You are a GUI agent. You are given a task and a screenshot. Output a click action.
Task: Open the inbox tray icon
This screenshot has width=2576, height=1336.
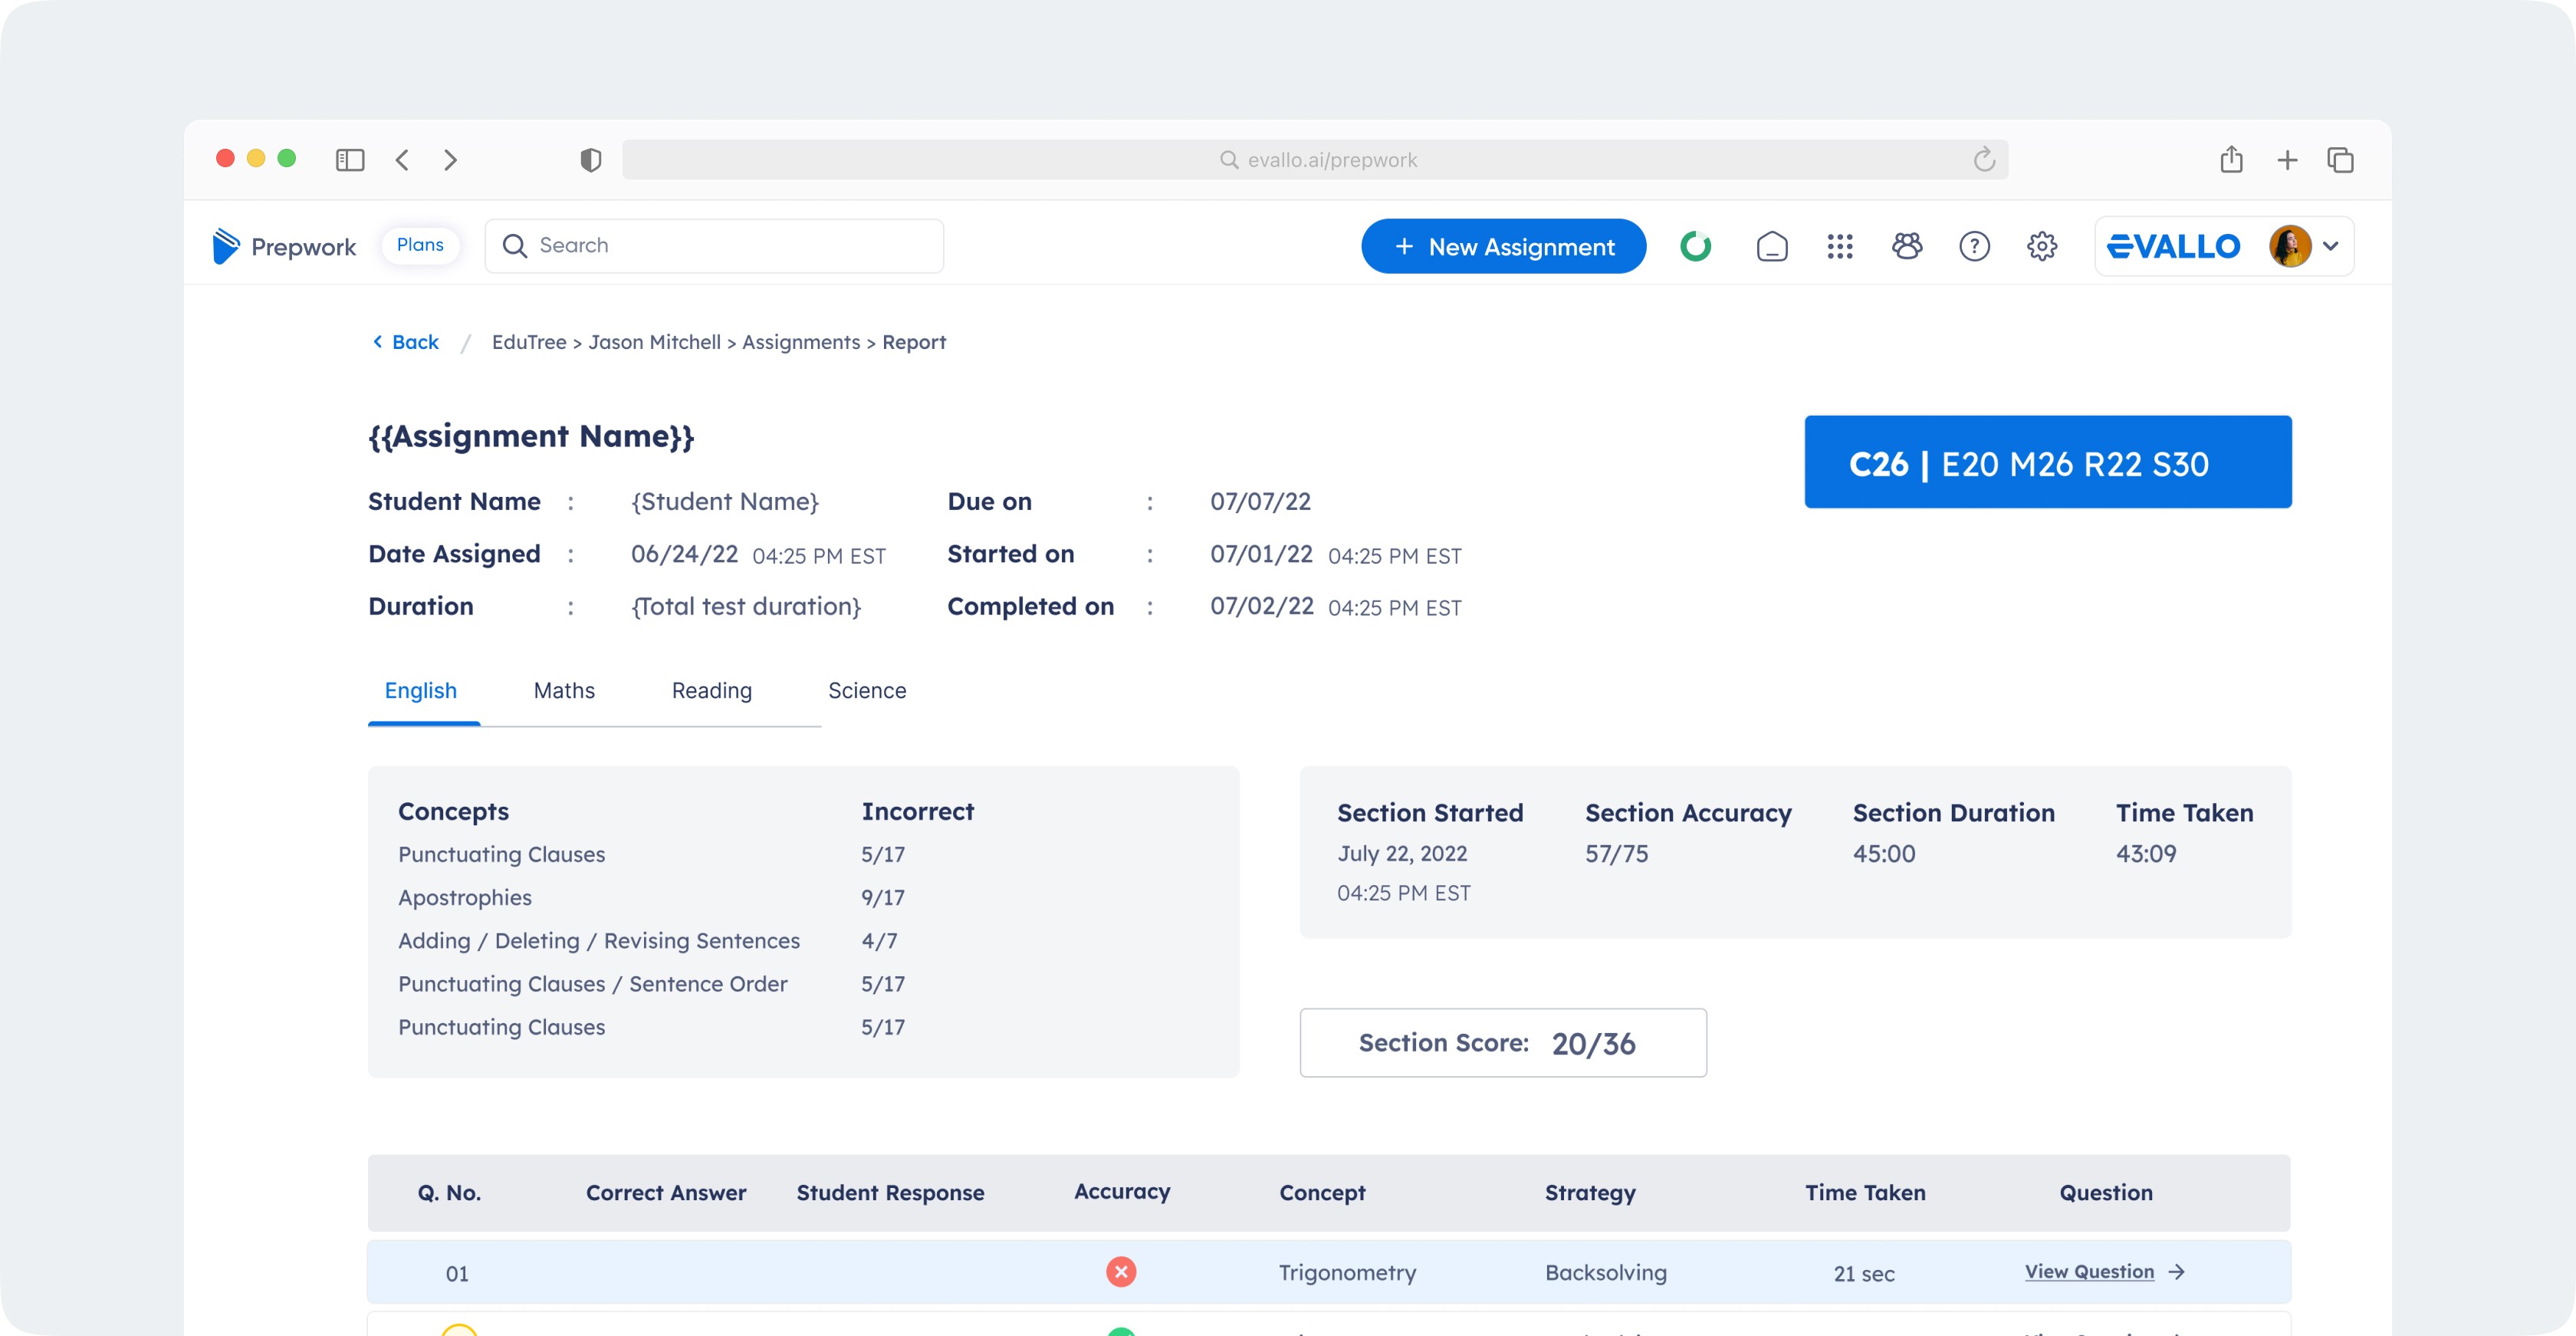pyautogui.click(x=1771, y=246)
